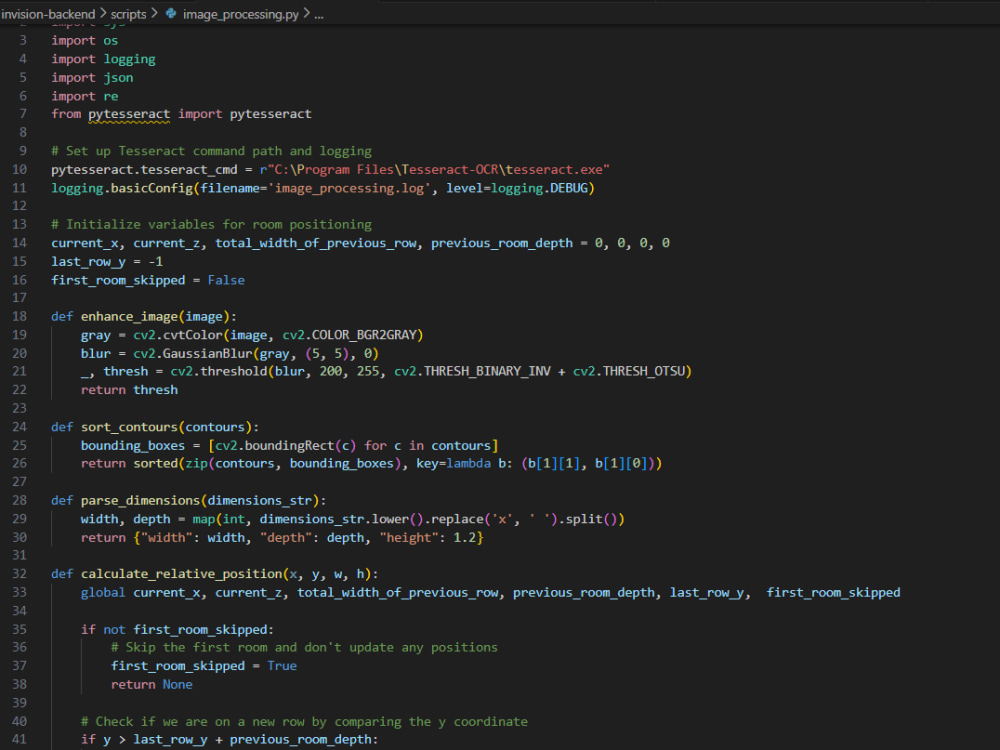The height and width of the screenshot is (750, 1000).
Task: Click the 'key=lambda b:' argument
Action: point(464,463)
